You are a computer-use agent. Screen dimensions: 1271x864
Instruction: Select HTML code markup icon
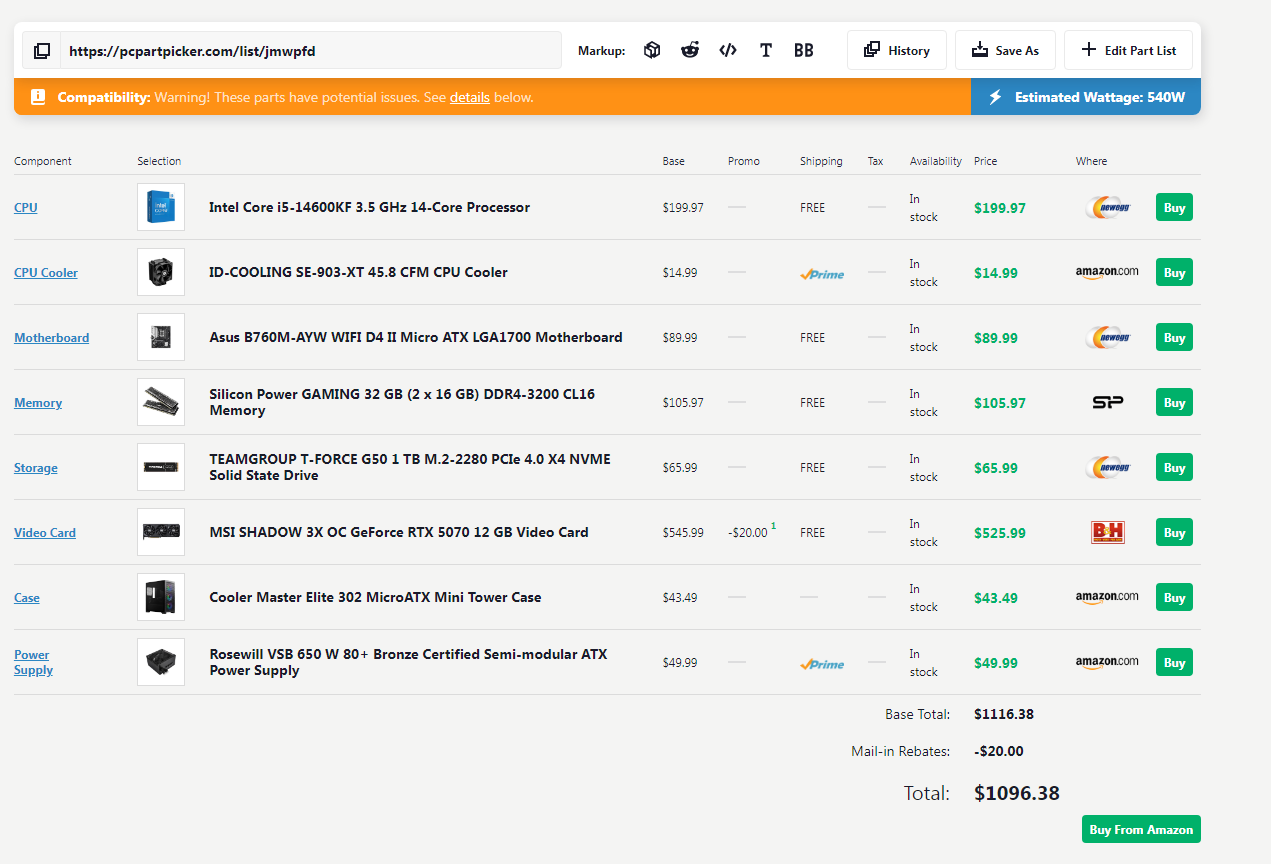coord(728,50)
